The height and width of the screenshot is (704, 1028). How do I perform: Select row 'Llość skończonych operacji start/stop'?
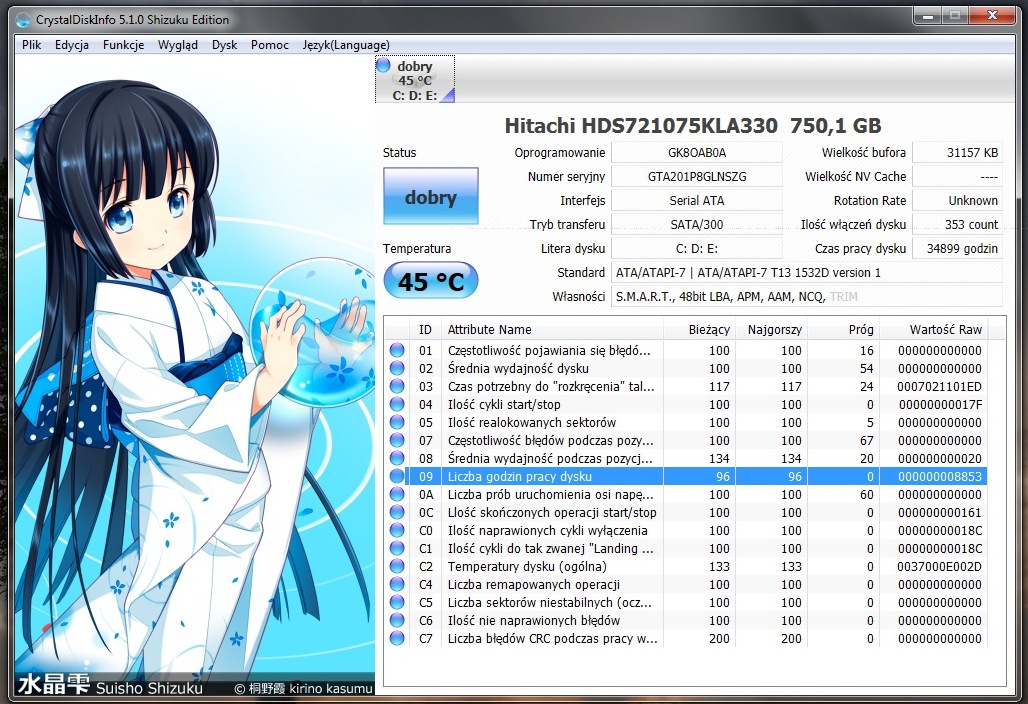[685, 512]
